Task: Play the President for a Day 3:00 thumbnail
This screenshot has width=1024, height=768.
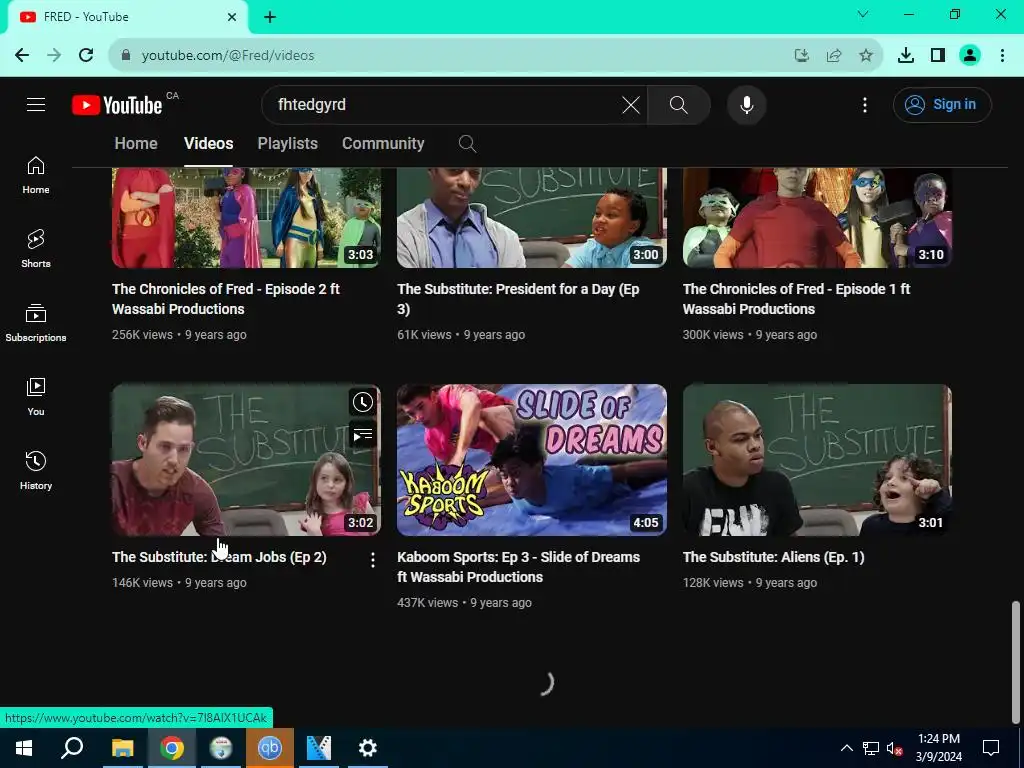Action: pyautogui.click(x=532, y=217)
